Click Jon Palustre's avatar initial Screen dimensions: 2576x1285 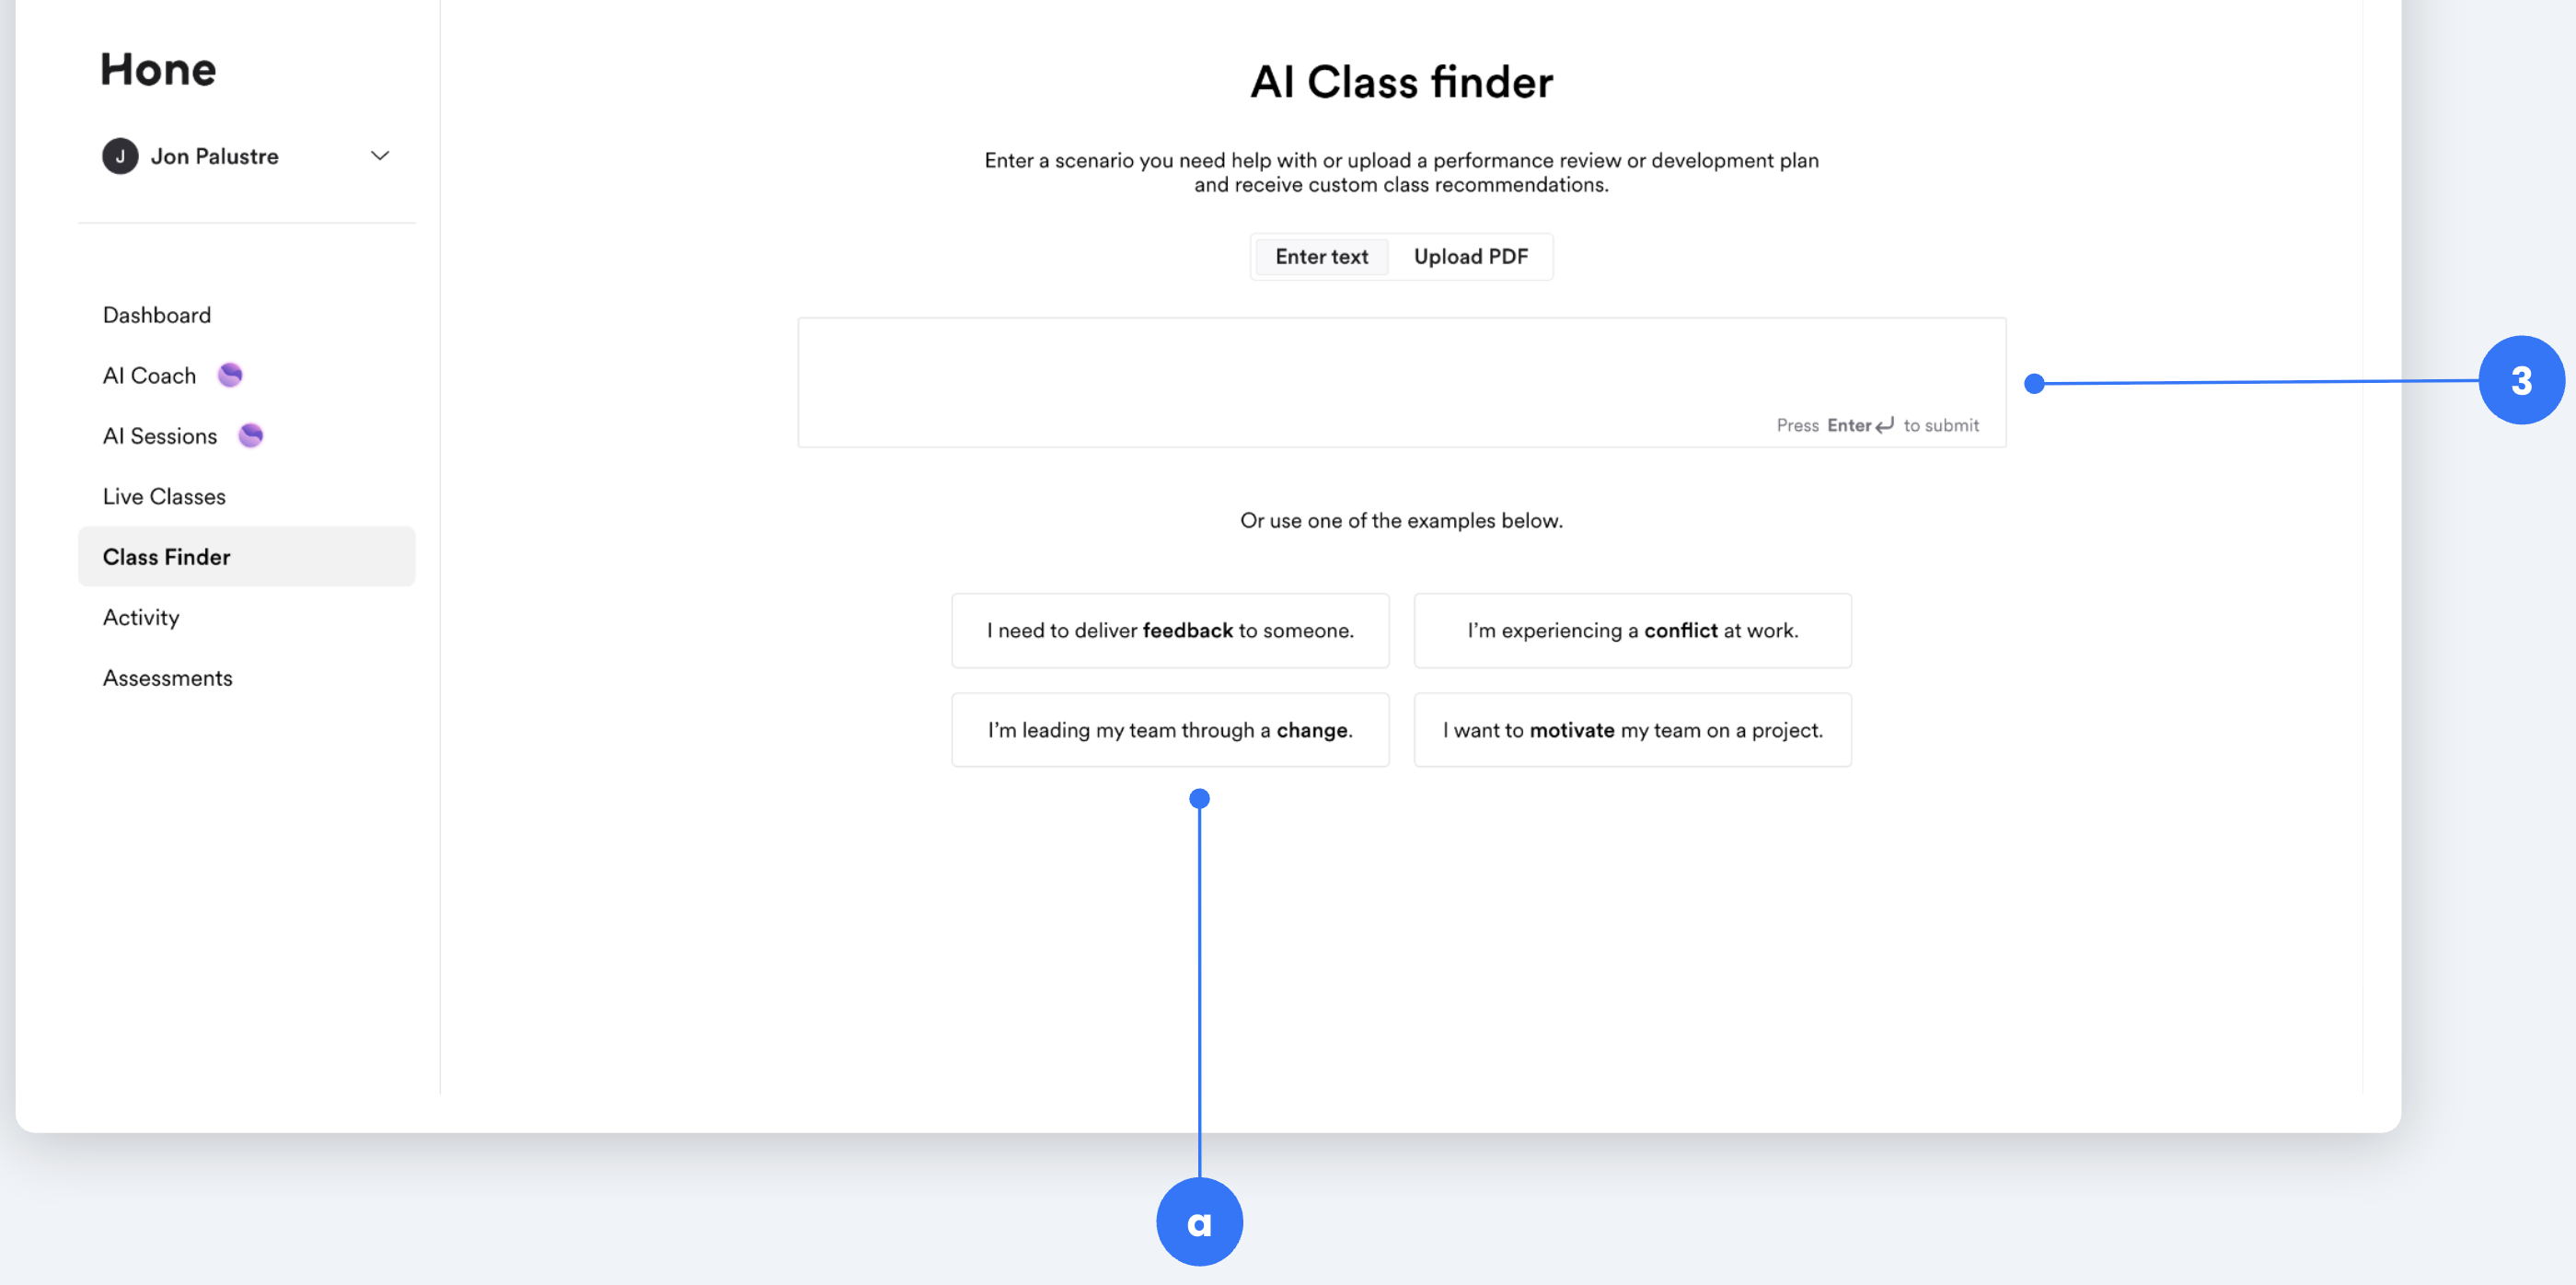120,156
